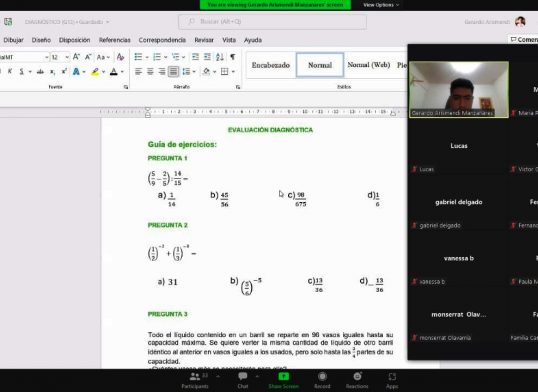Toggle the strikethrough formatting icon
Screen dimensions: 538x392
click(x=40, y=71)
